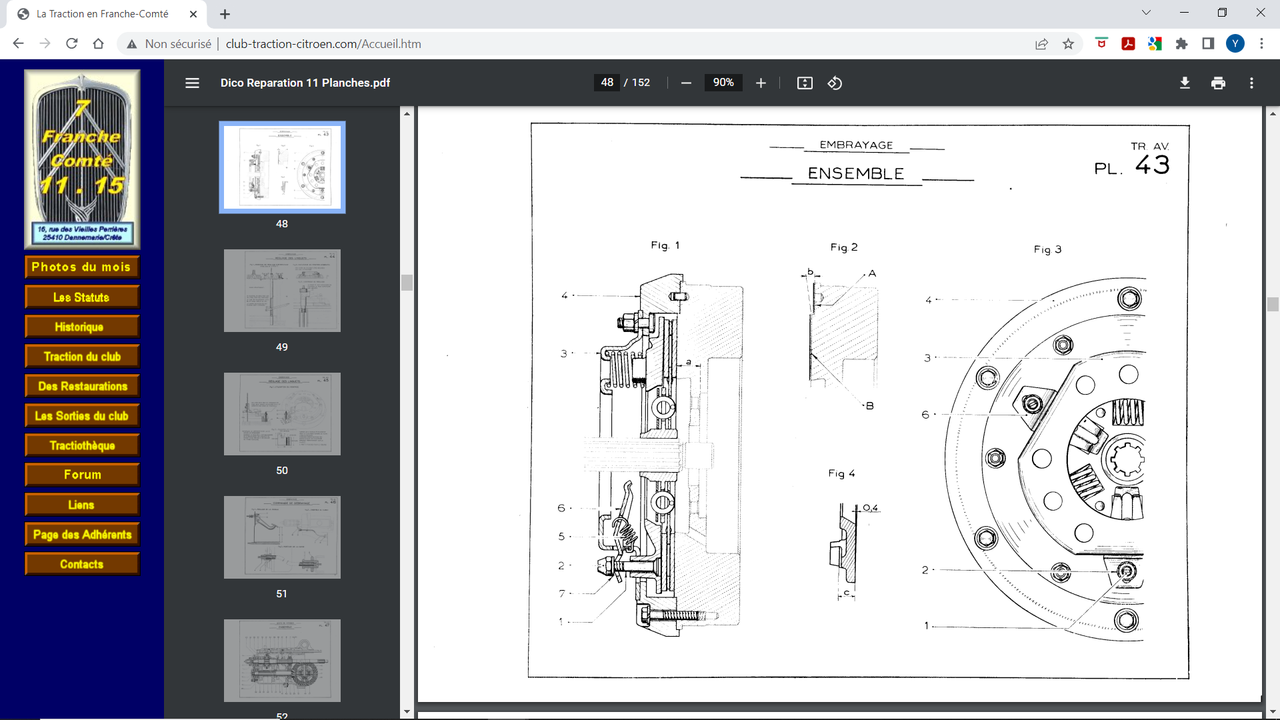This screenshot has width=1280, height=720.
Task: Open the Contacts page
Action: coord(81,564)
